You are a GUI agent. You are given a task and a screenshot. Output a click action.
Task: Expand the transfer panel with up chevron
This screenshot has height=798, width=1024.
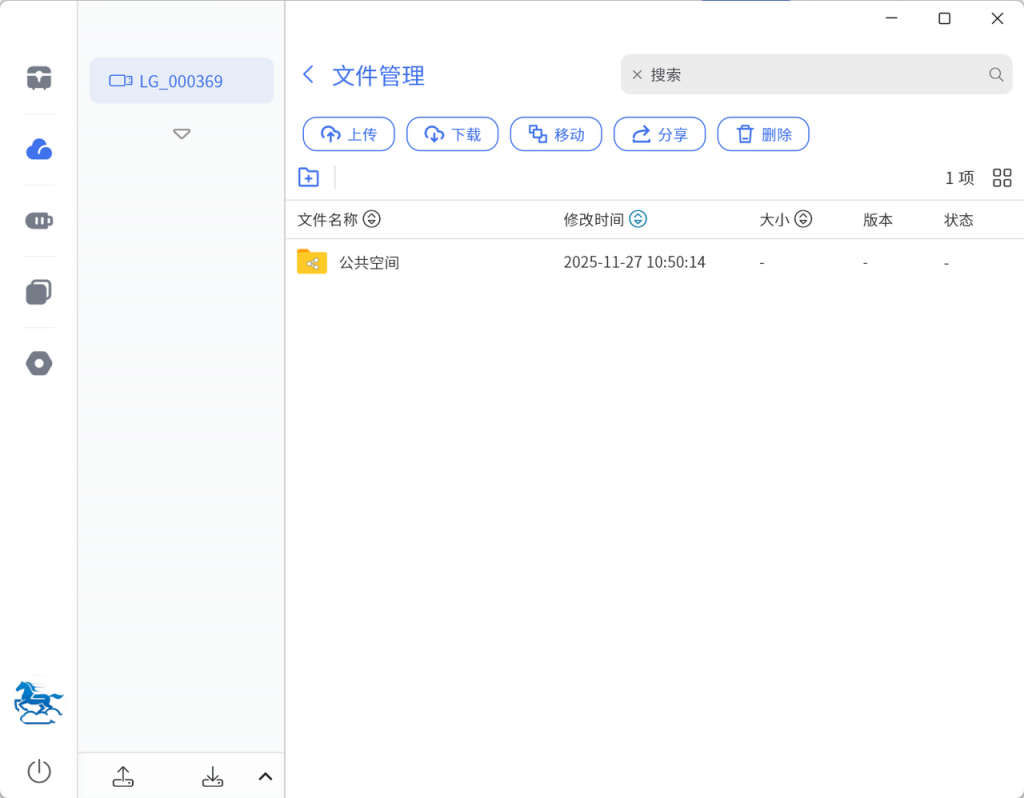[x=265, y=776]
